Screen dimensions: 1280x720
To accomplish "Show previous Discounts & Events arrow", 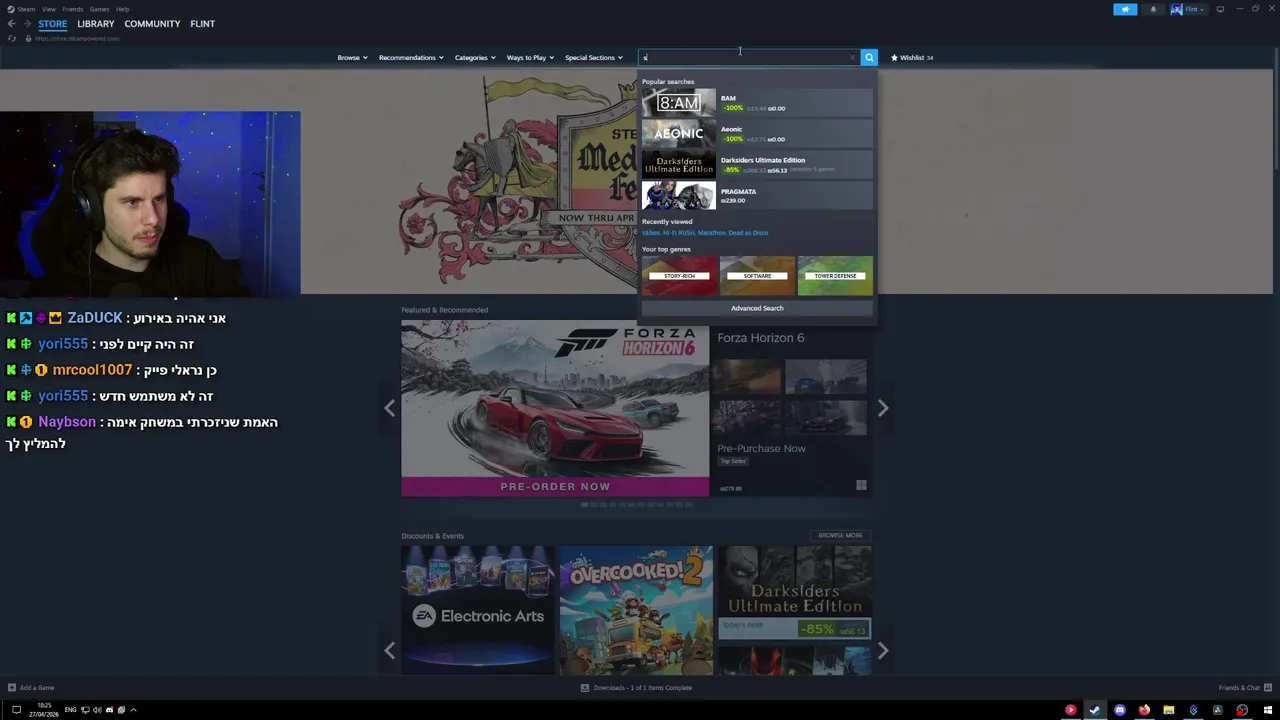I will [x=389, y=650].
